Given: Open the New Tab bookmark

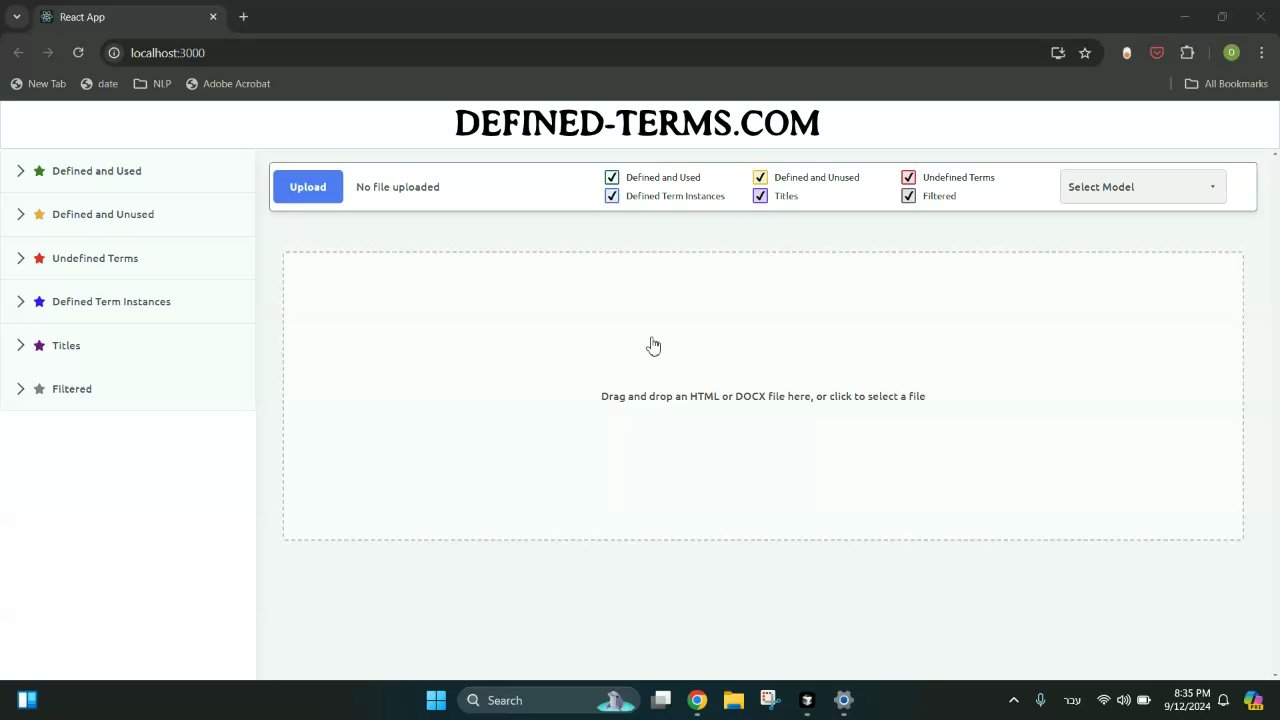Looking at the screenshot, I should click(38, 84).
